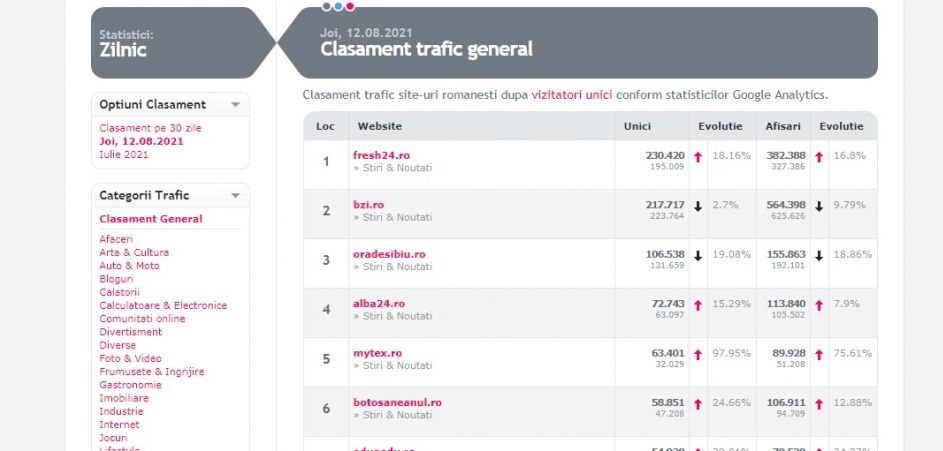Click the Clasament trafic general title
Image resolution: width=943 pixels, height=451 pixels.
click(426, 49)
